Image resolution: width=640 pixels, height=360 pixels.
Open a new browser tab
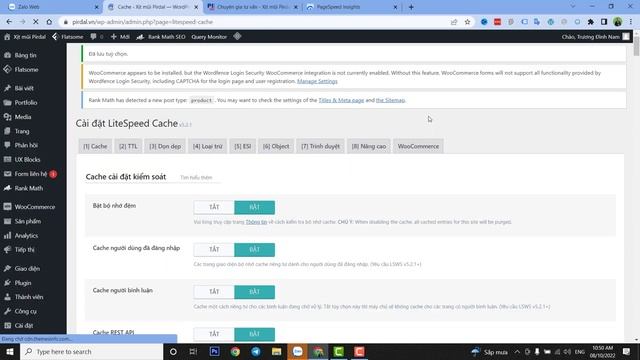411,7
